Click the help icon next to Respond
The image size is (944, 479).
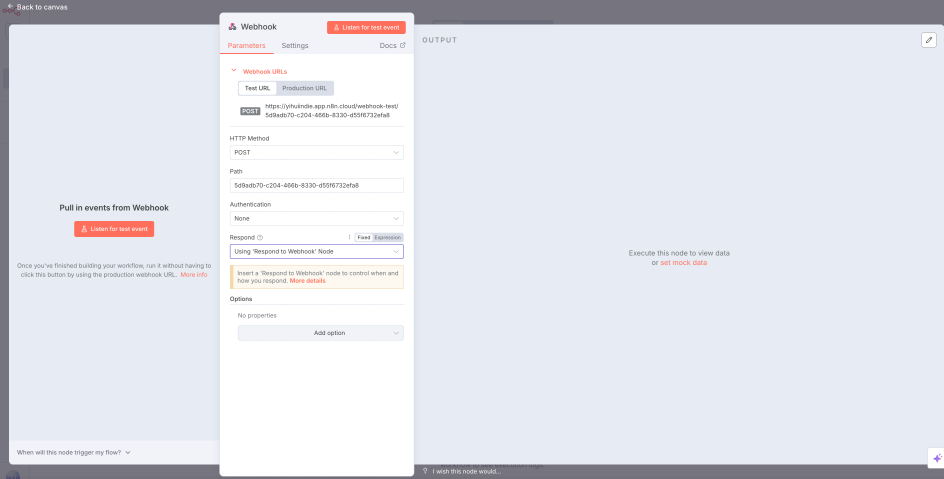point(260,237)
